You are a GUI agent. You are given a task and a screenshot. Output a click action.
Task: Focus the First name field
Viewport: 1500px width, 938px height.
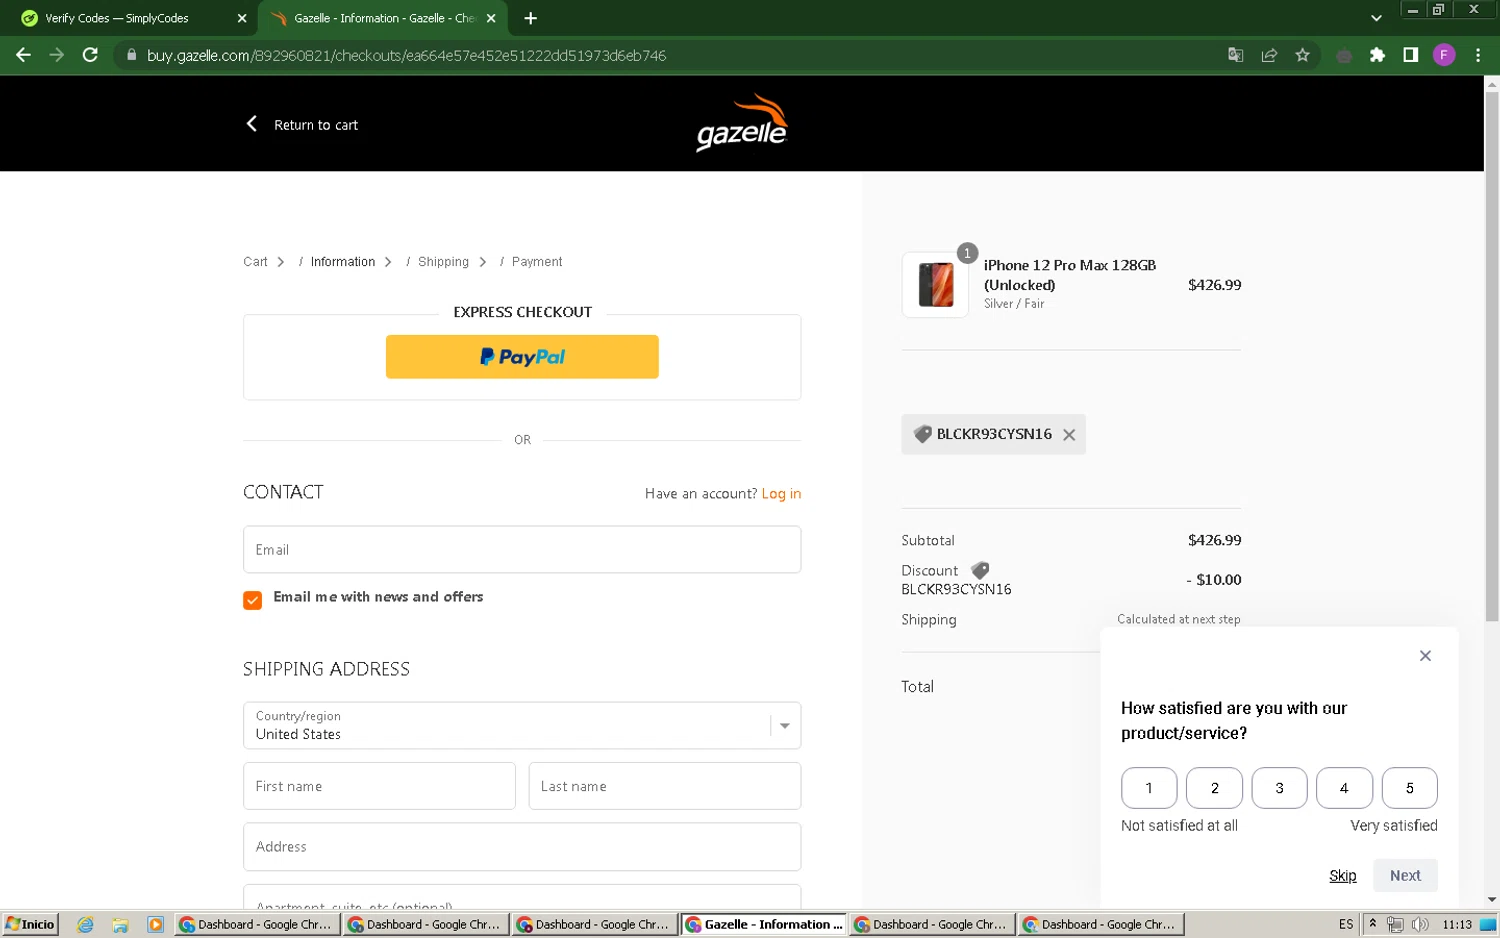pos(379,786)
